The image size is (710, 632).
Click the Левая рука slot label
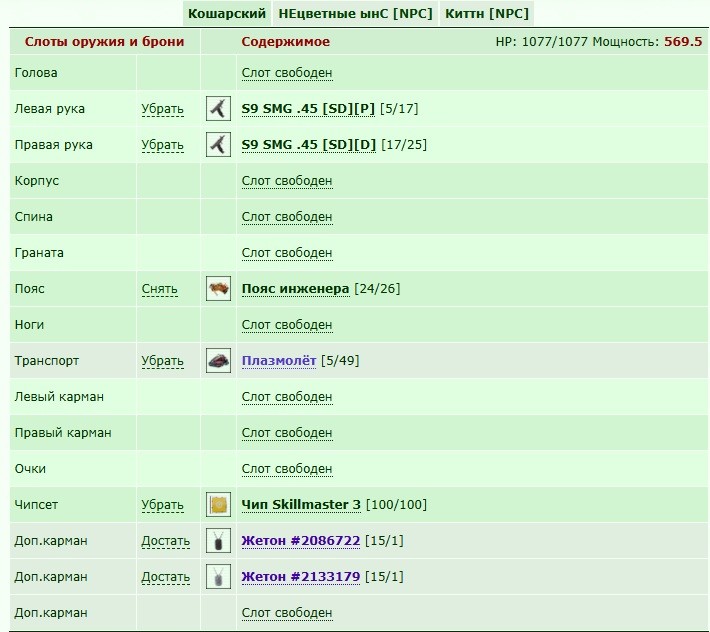(x=49, y=109)
